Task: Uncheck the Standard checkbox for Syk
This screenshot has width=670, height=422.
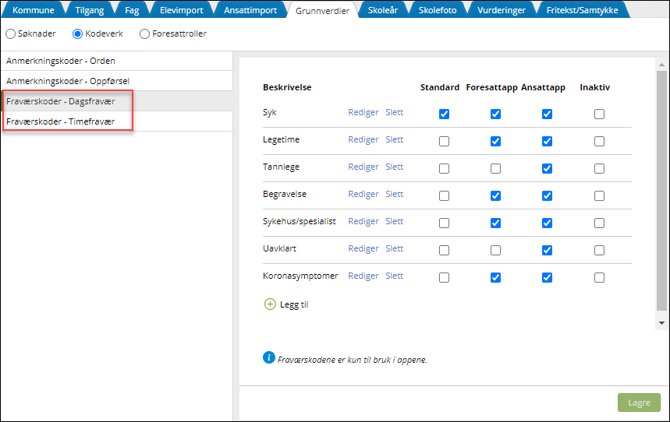Action: [444, 114]
